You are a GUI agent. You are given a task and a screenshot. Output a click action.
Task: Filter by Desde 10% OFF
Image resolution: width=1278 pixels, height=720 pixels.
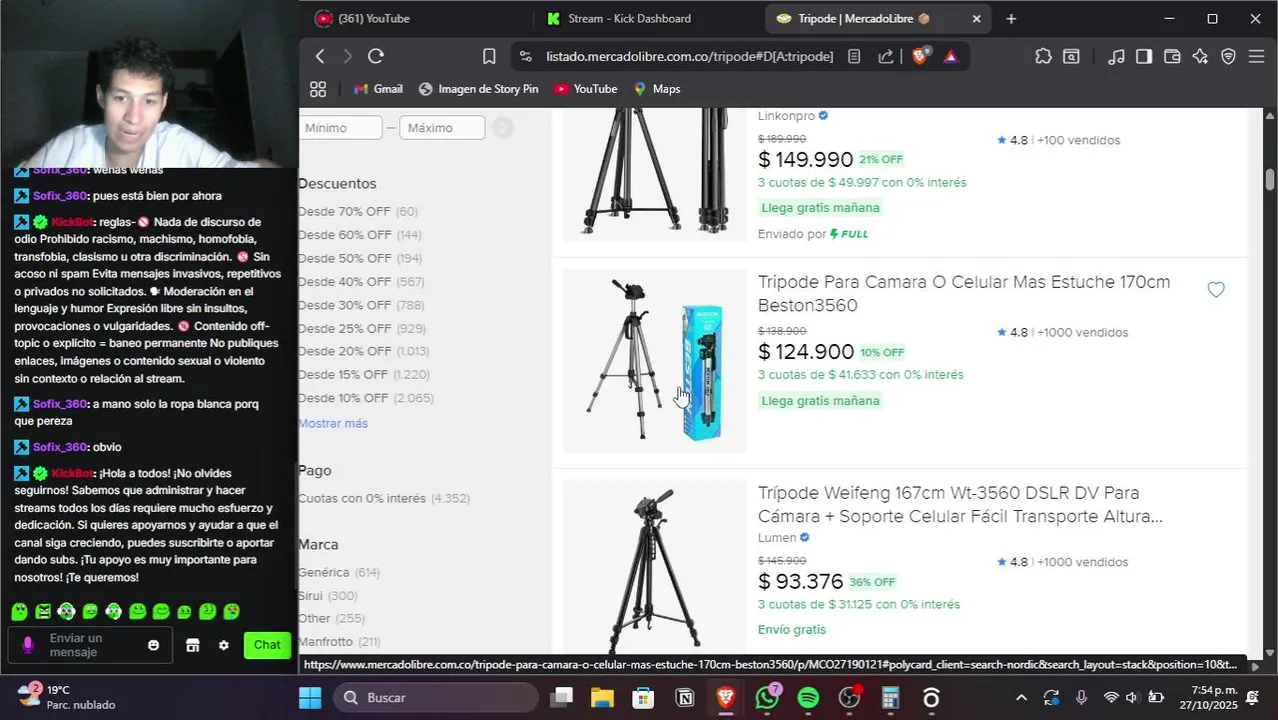[x=366, y=399]
